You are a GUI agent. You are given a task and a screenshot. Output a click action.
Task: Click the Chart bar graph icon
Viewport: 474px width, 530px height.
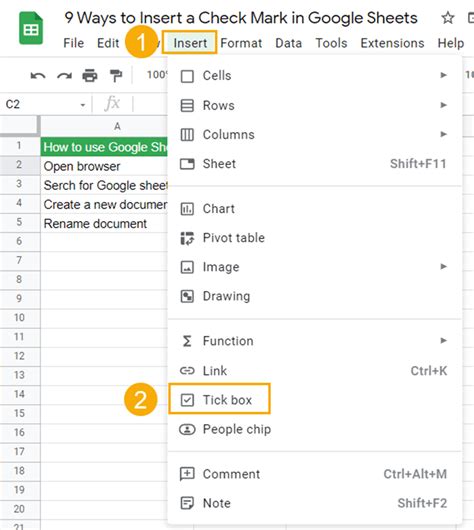(187, 209)
